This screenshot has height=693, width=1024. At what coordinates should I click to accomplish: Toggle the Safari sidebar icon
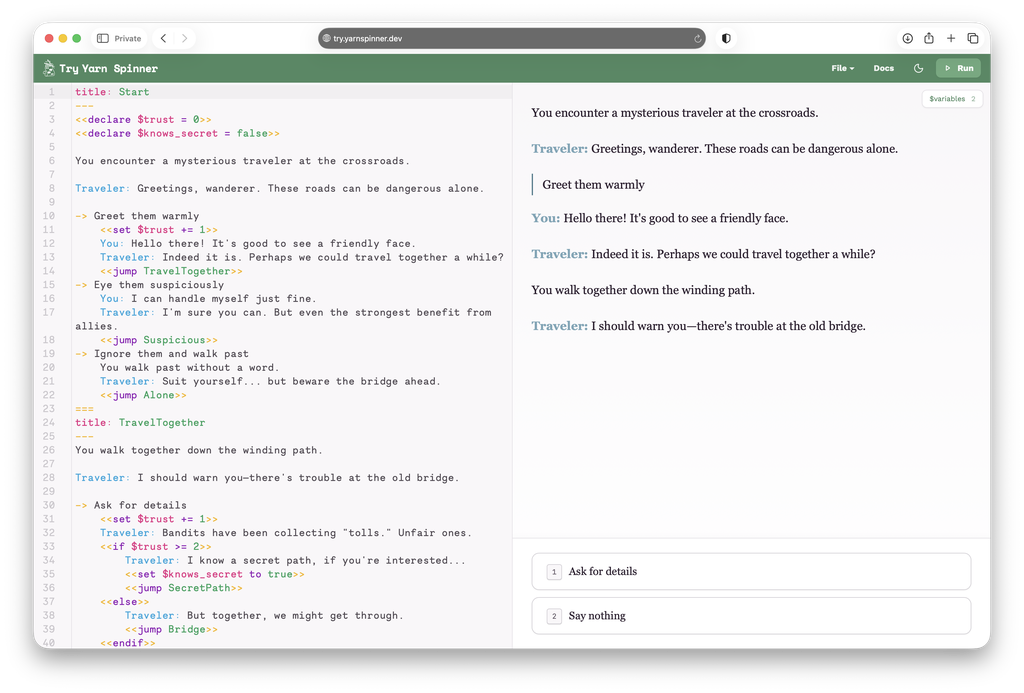tap(103, 39)
